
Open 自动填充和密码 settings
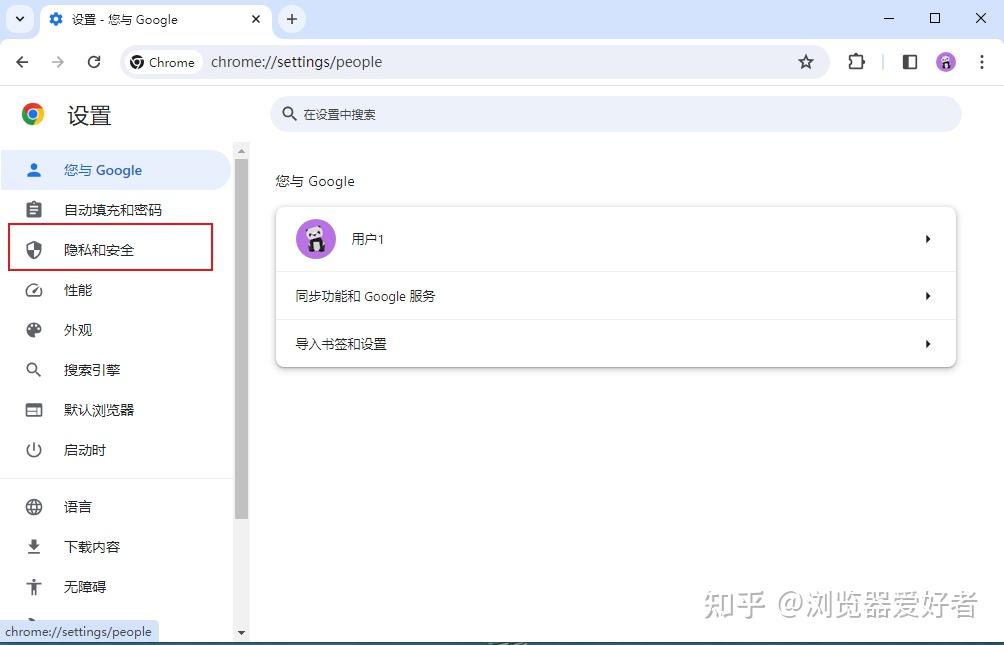tap(116, 210)
